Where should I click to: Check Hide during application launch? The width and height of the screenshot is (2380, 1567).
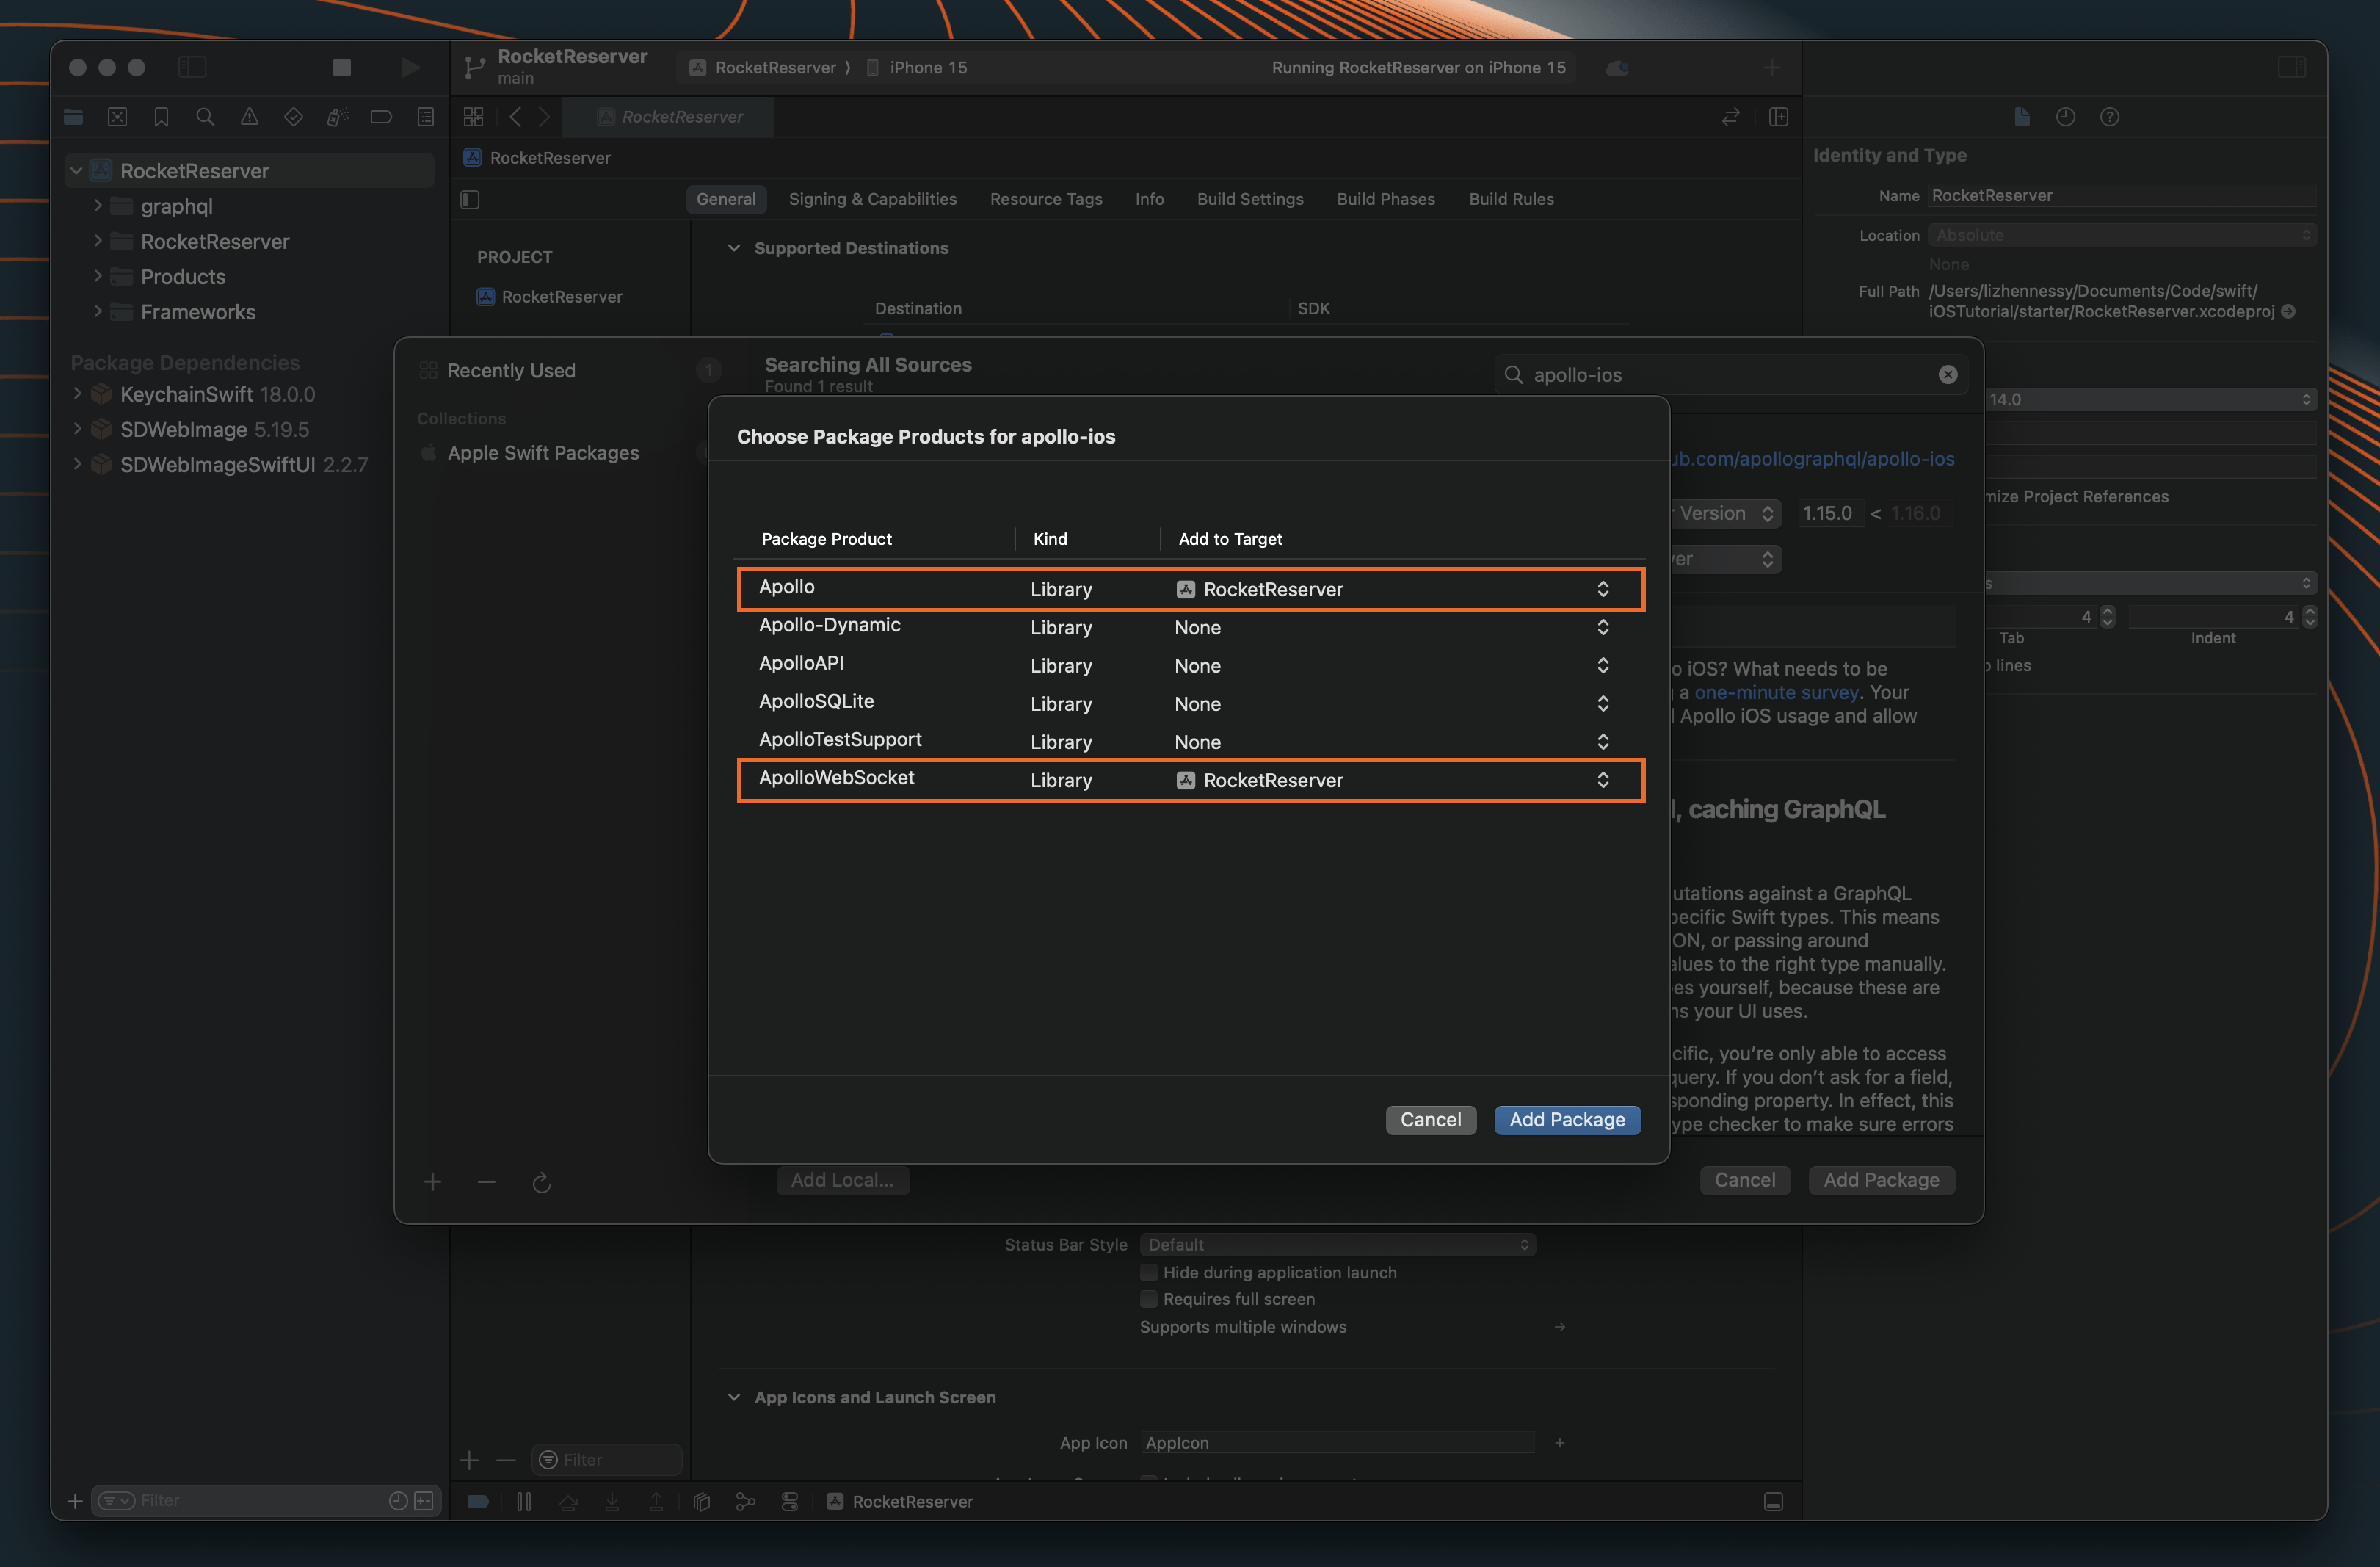pyautogui.click(x=1149, y=1272)
